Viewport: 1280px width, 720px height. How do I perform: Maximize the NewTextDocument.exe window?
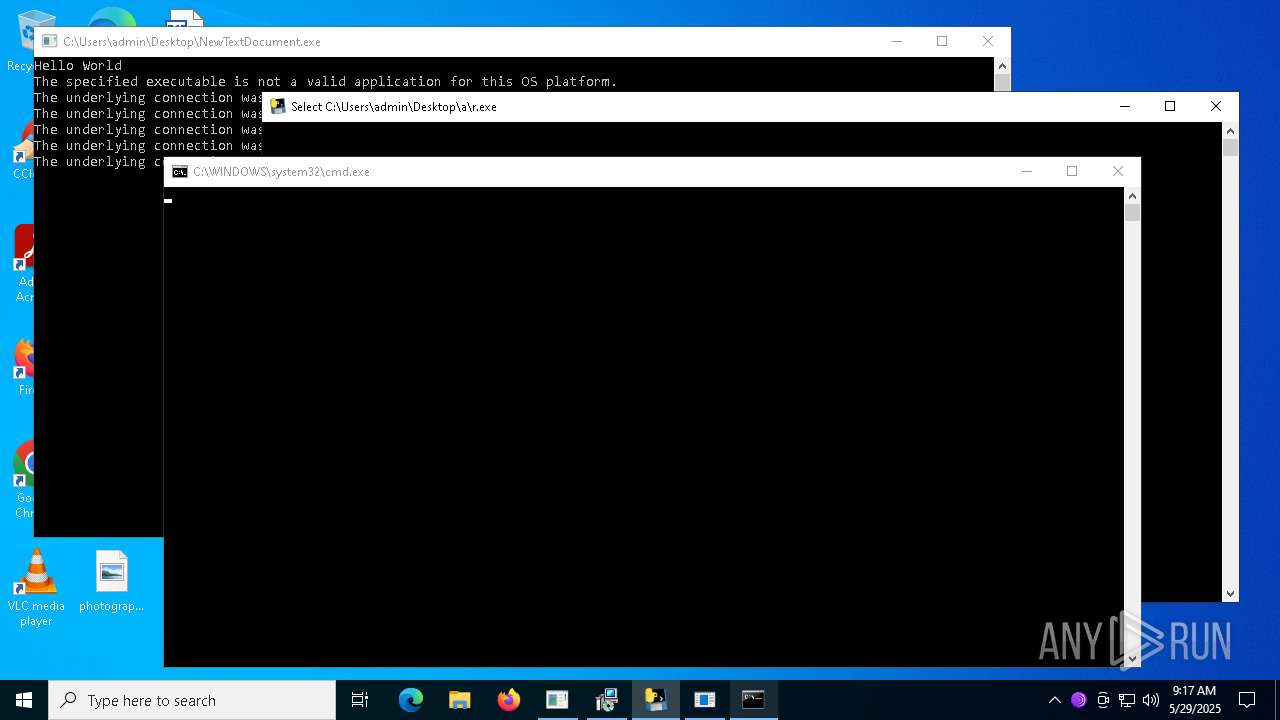942,41
